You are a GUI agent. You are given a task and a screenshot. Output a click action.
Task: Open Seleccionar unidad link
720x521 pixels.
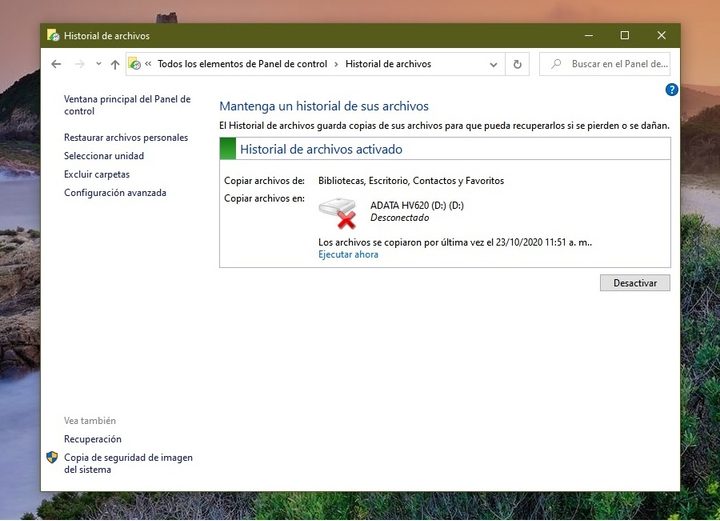[x=104, y=156]
